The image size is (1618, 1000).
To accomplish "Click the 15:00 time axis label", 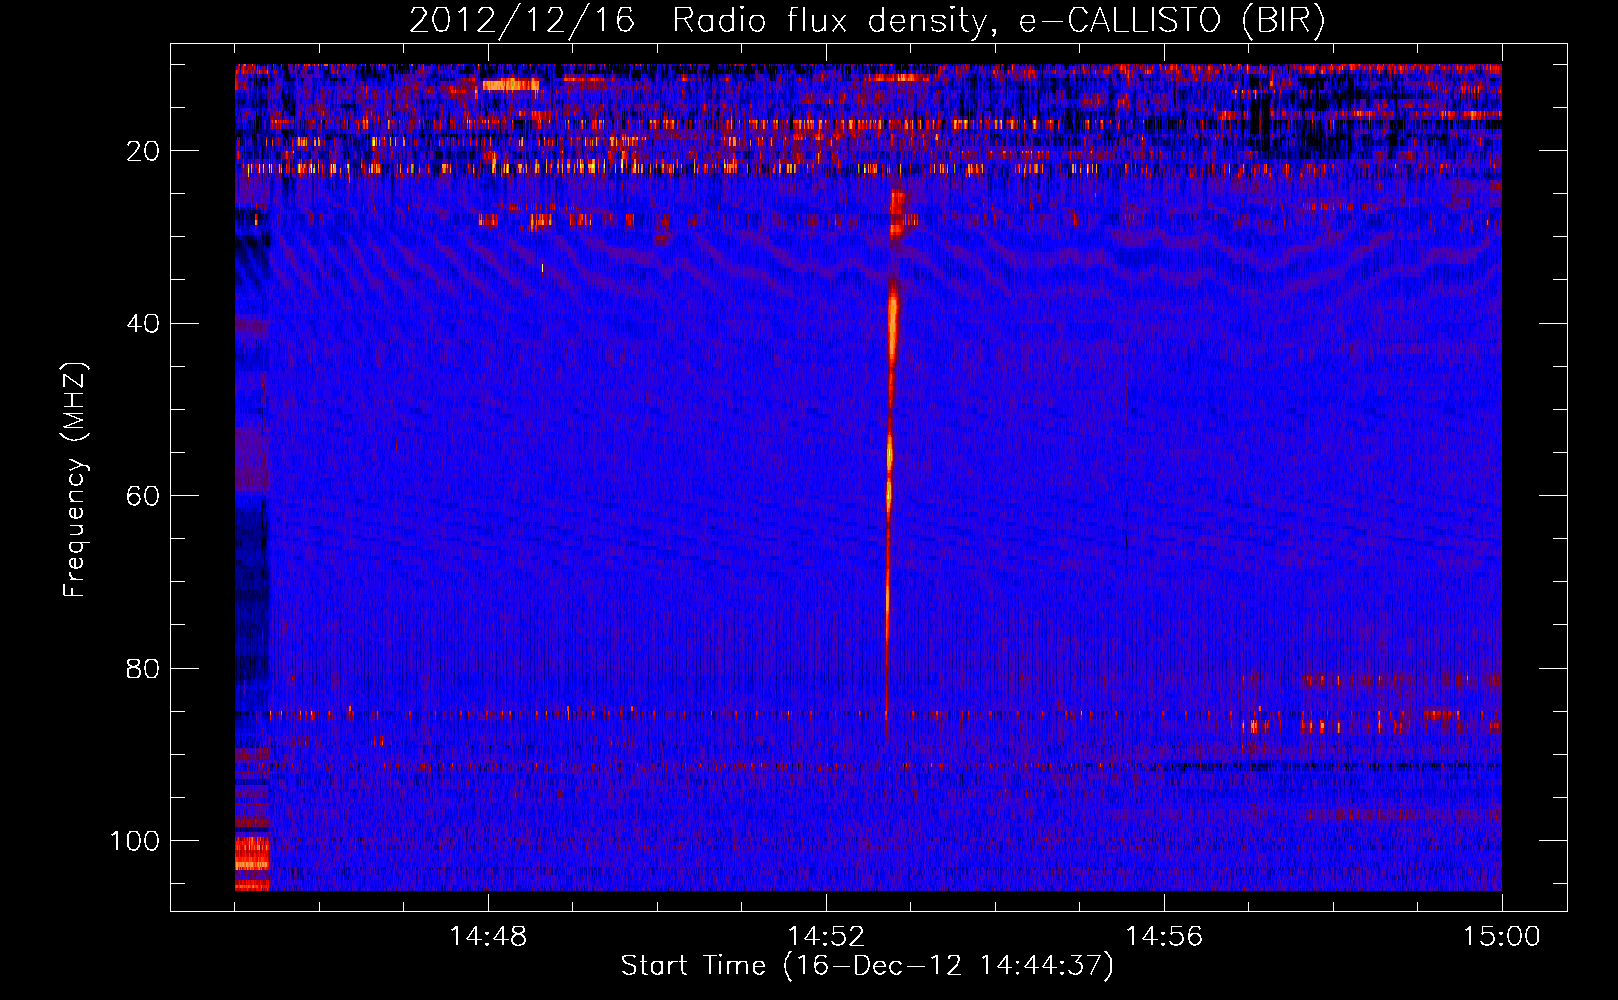I will [x=1502, y=937].
